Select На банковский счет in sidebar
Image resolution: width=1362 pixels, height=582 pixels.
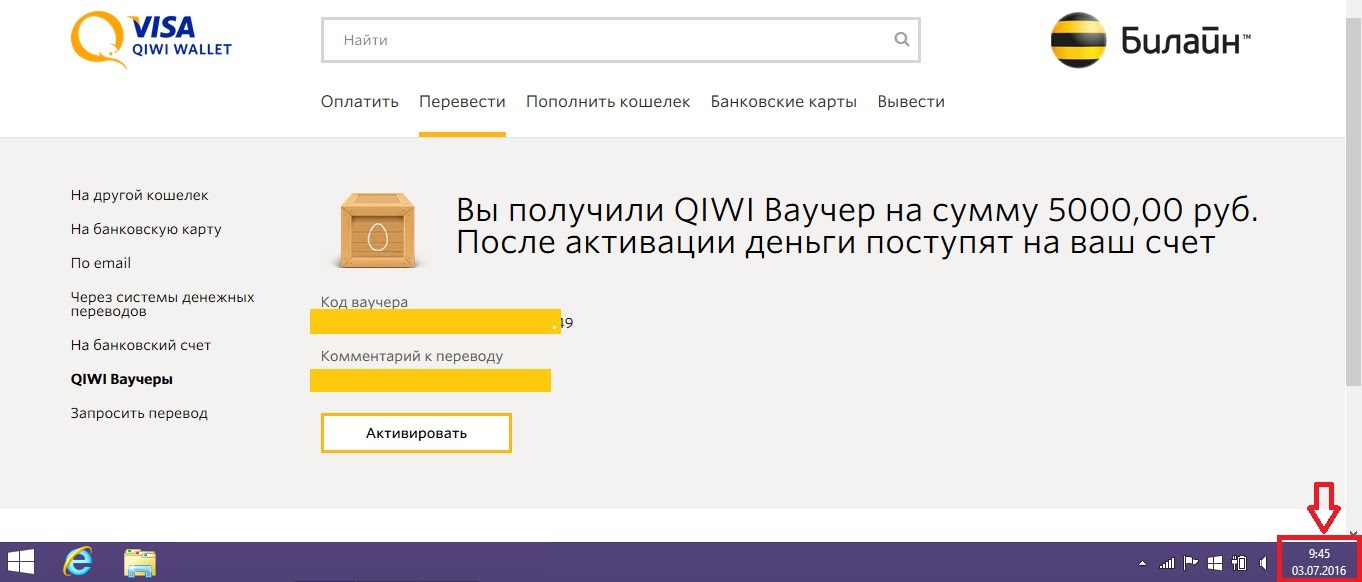(141, 345)
